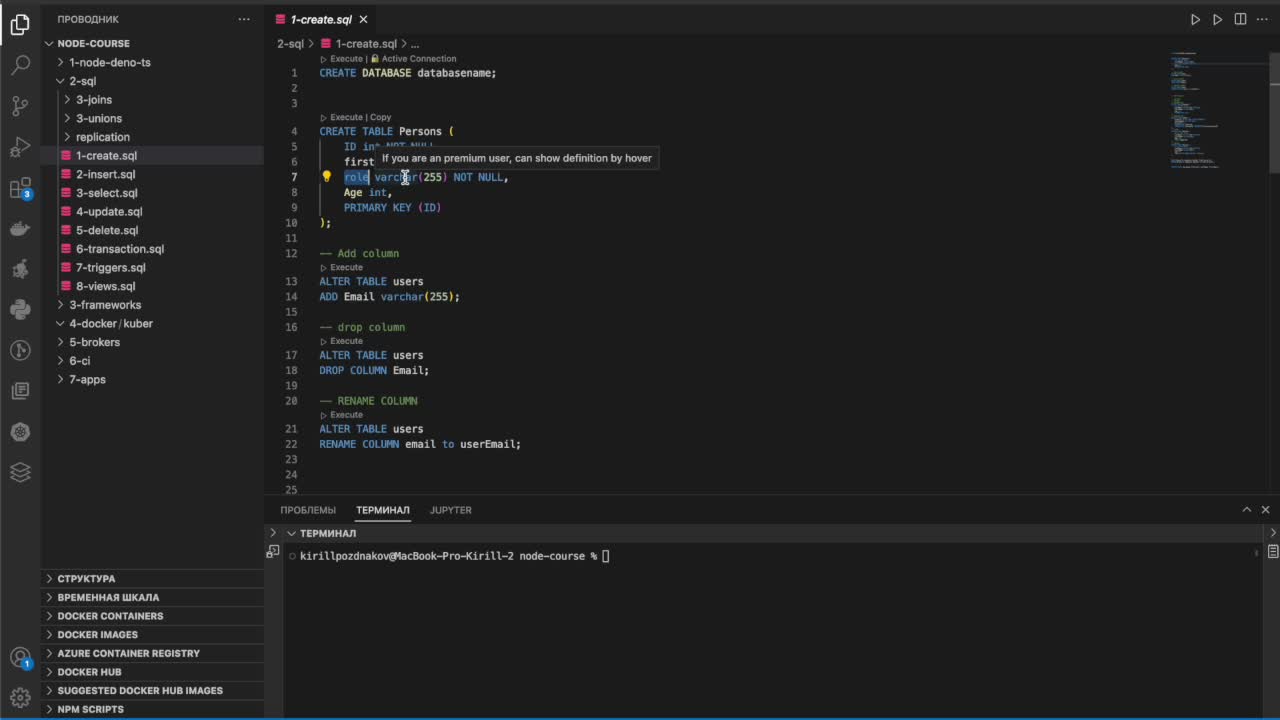
Task: Click 2-sql in the breadcrumb path
Action: [290, 44]
